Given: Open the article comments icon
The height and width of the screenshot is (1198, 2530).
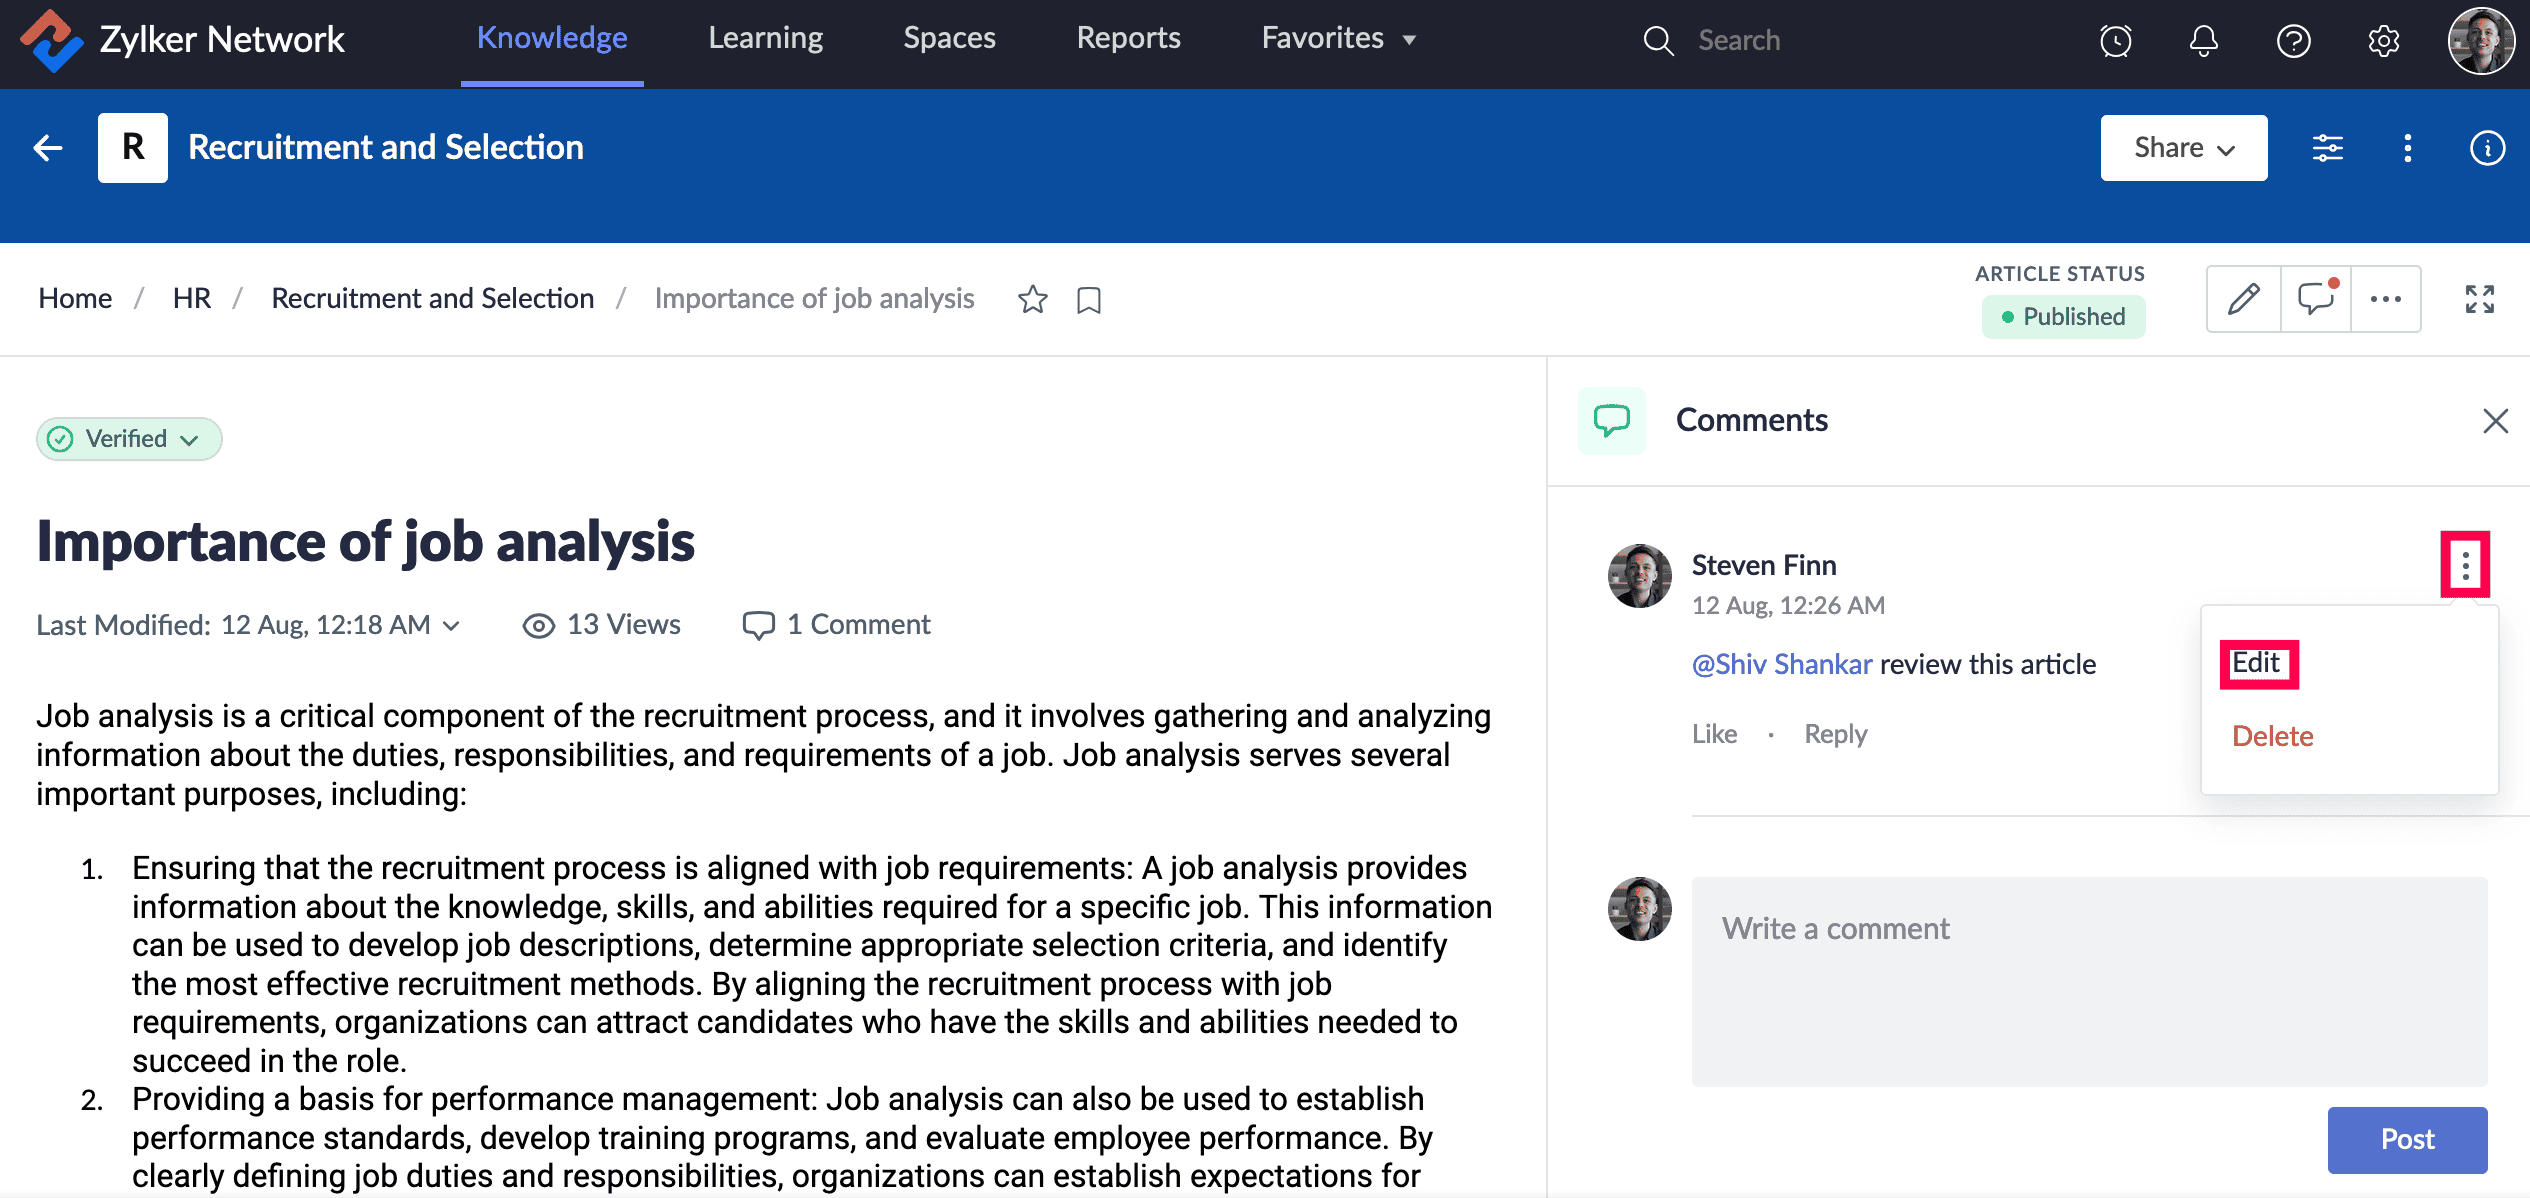Looking at the screenshot, I should [x=2316, y=299].
